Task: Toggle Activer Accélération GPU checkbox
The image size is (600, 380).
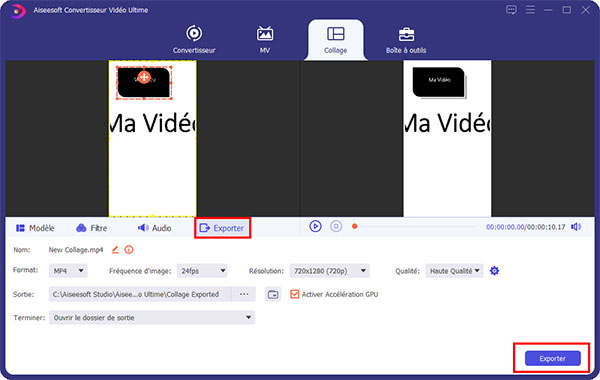Action: point(295,294)
